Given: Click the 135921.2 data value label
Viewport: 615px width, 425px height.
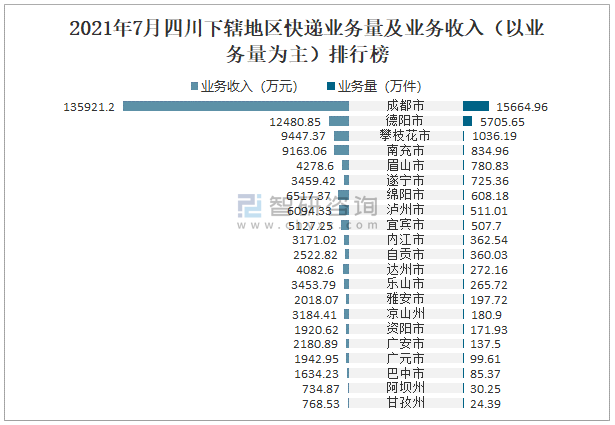Looking at the screenshot, I should 90,107.
